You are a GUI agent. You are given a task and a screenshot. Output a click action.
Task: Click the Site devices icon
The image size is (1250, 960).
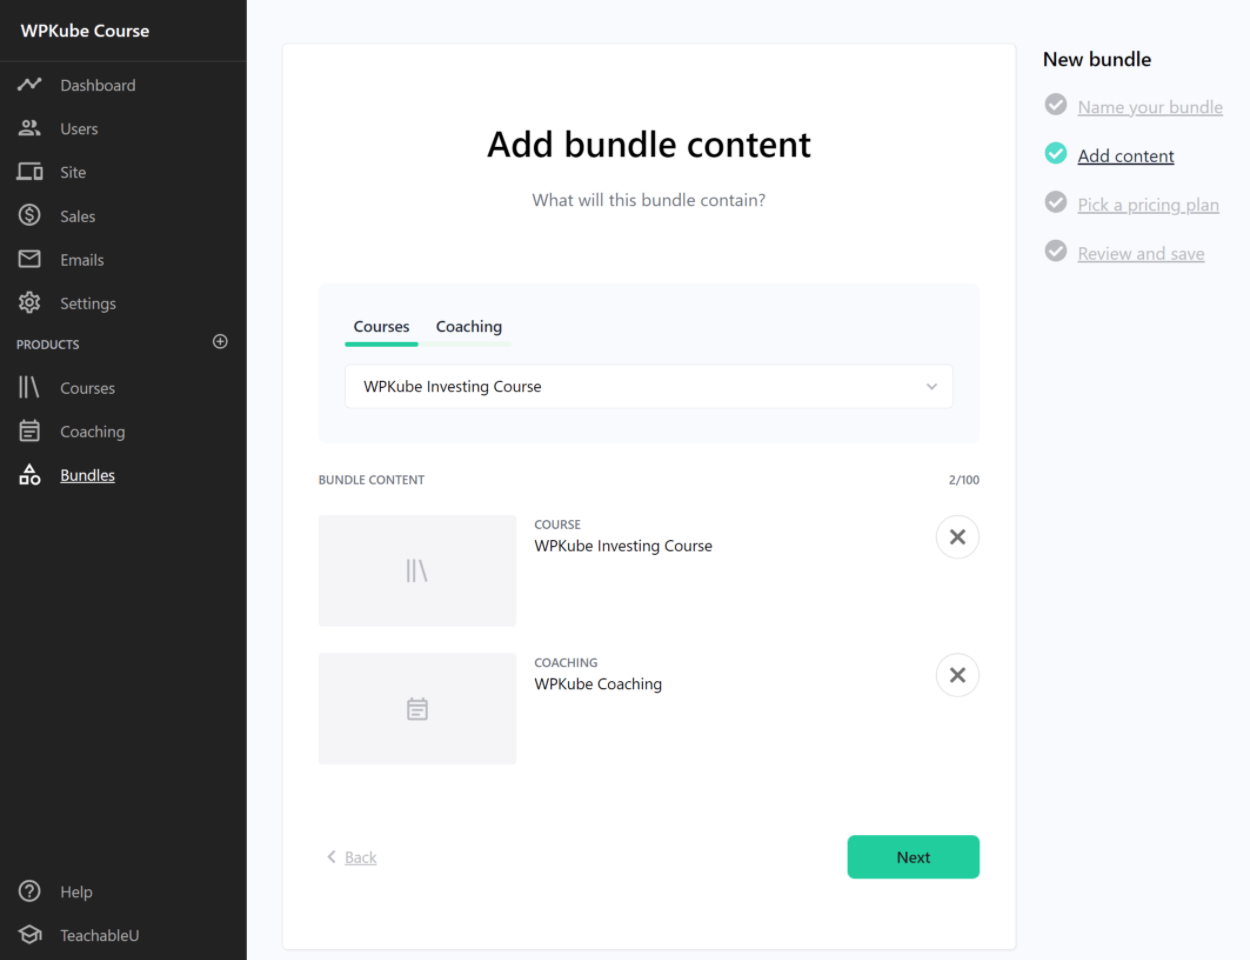point(30,172)
